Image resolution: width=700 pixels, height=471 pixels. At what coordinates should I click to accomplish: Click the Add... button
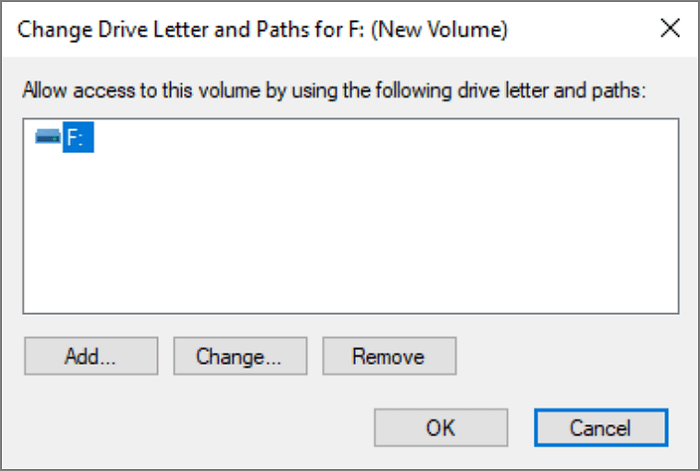(x=91, y=356)
